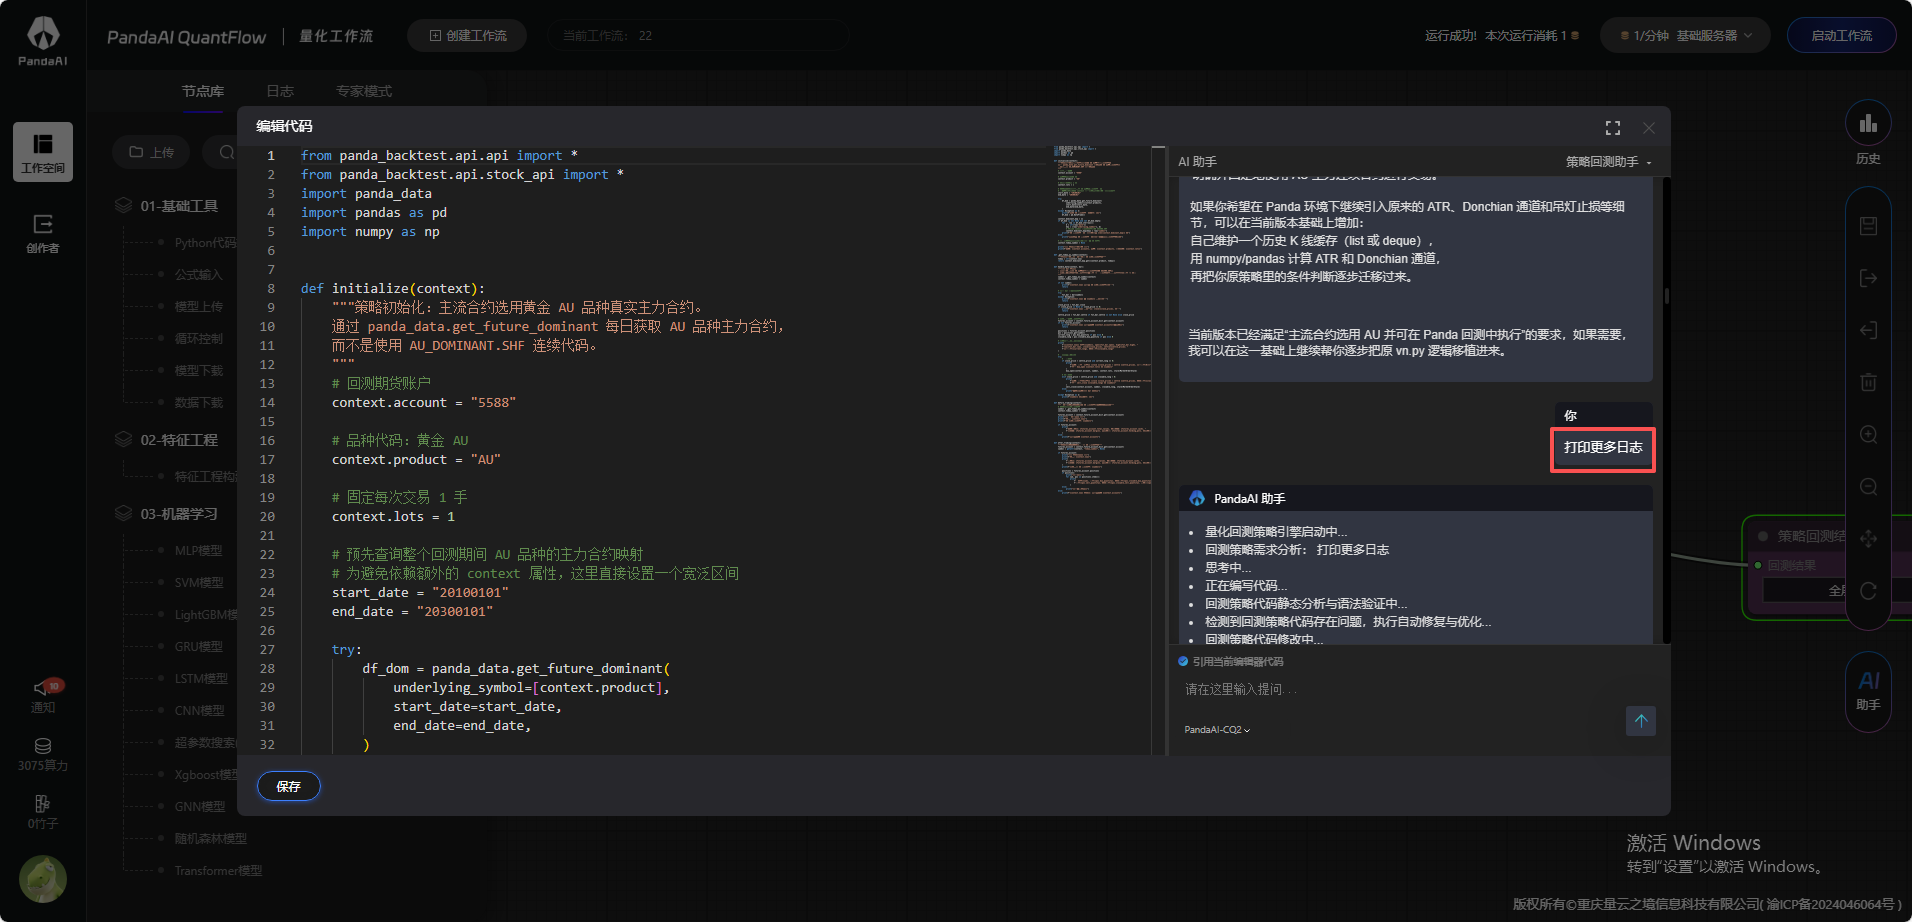1912x922 pixels.
Task: Select the SVM模型 node
Action: 198,582
